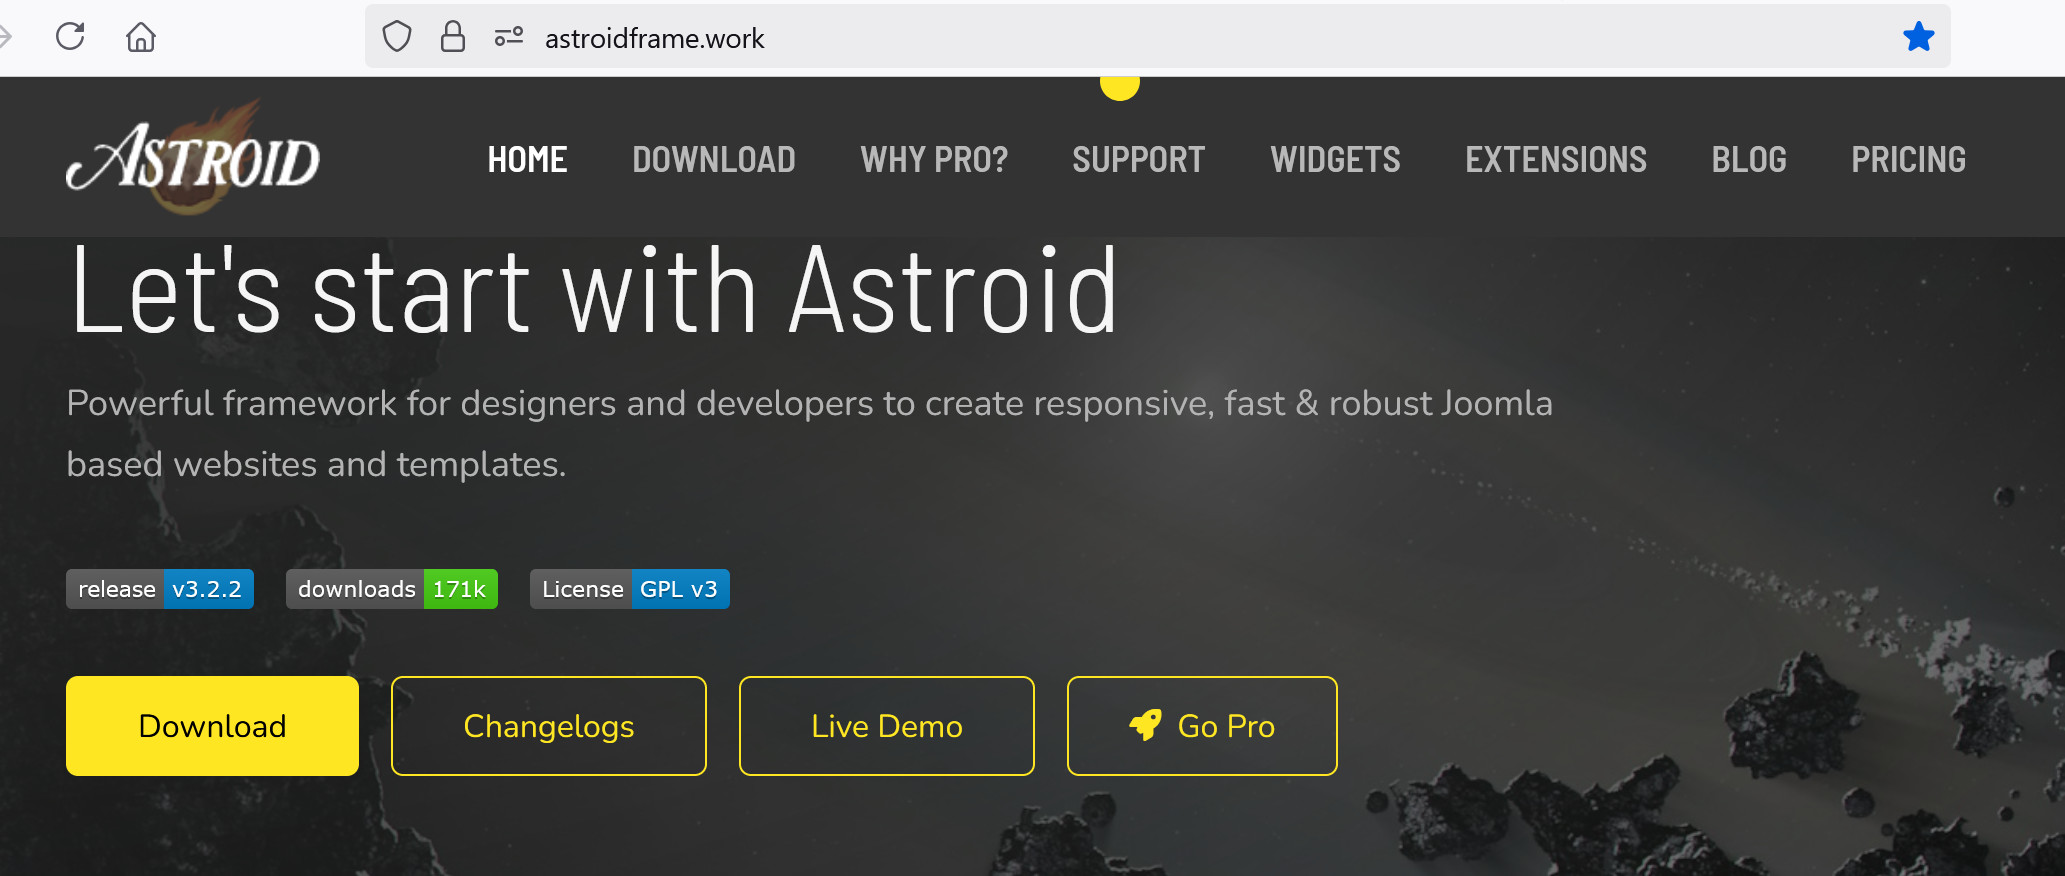This screenshot has height=876, width=2065.
Task: Open the WIDGETS menu item
Action: [1335, 159]
